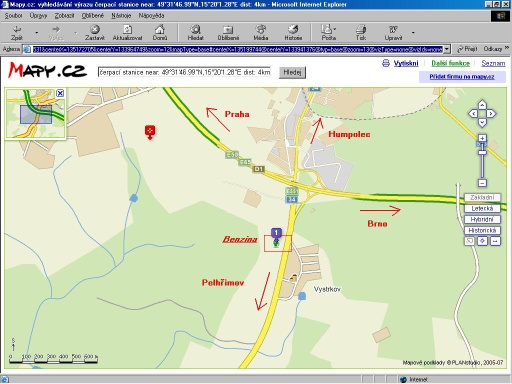
Task: Click the map zoom slider handle
Action: pyautogui.click(x=482, y=152)
